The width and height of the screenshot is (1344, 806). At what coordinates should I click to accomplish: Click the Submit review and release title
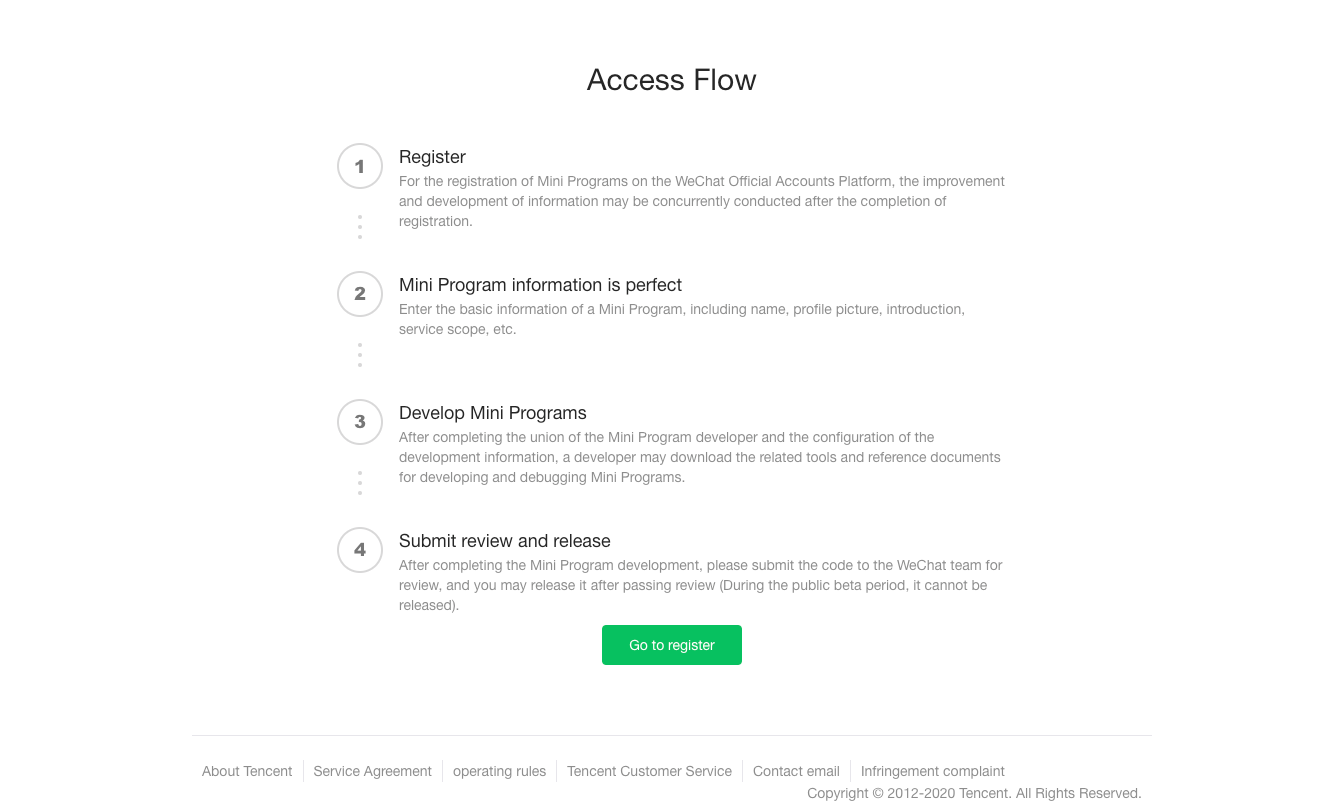(x=504, y=541)
